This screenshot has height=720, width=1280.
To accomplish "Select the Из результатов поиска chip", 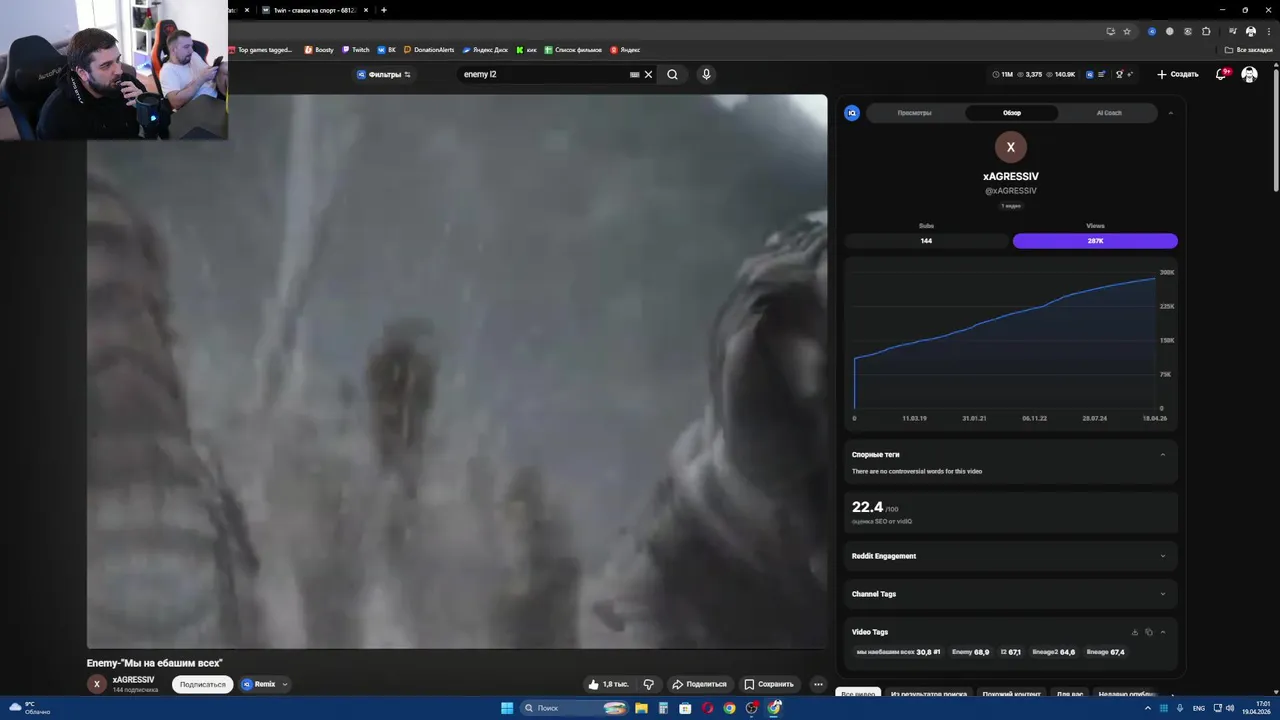I will [x=929, y=694].
